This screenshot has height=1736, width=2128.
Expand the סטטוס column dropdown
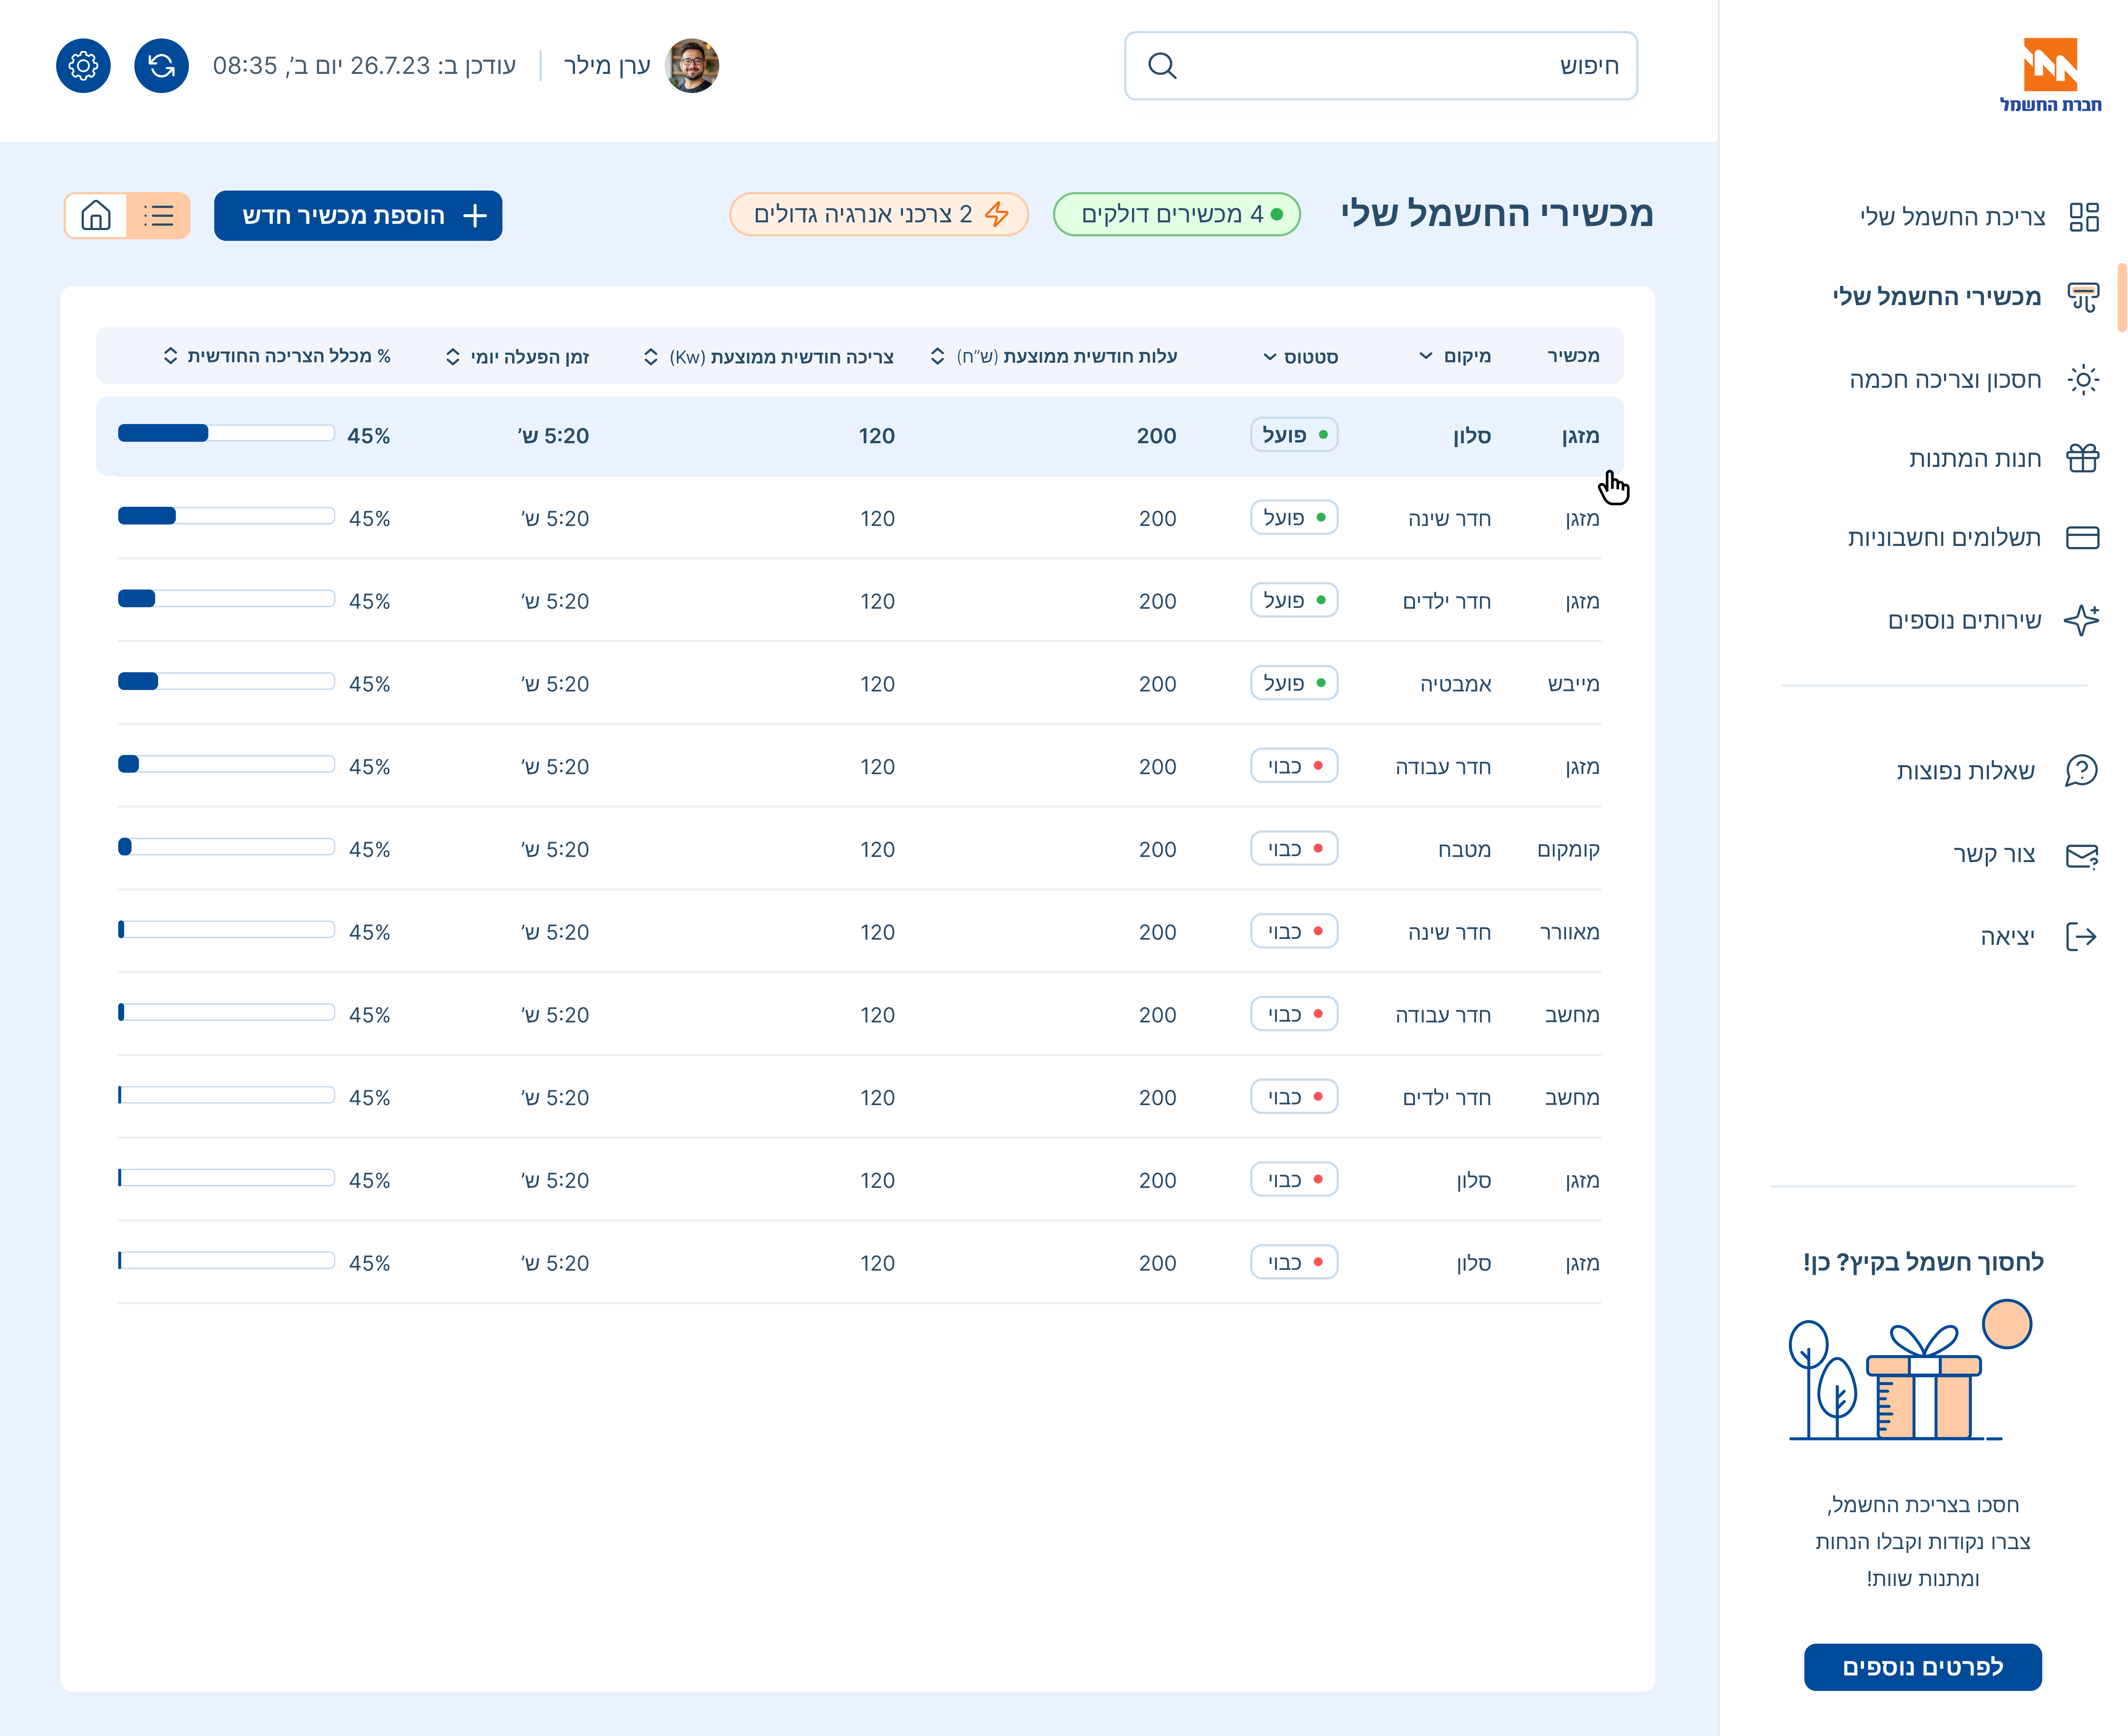pos(1270,357)
